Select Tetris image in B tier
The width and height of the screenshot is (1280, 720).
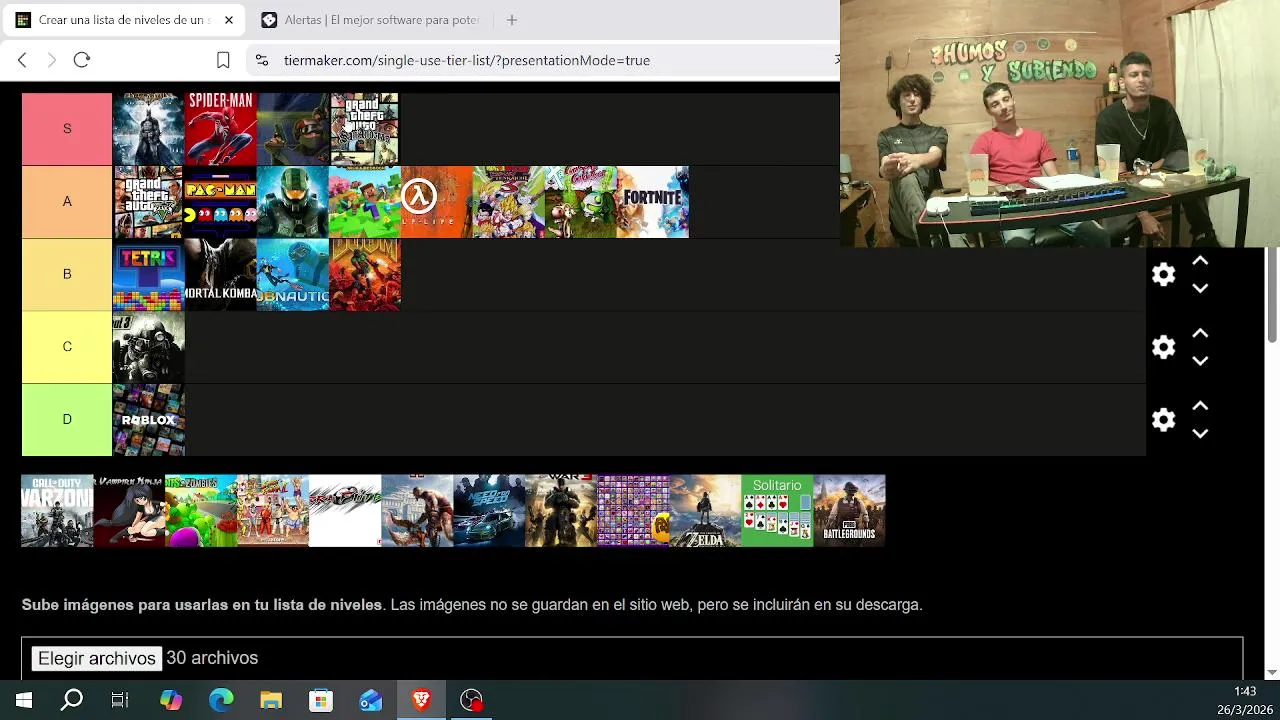tap(148, 275)
